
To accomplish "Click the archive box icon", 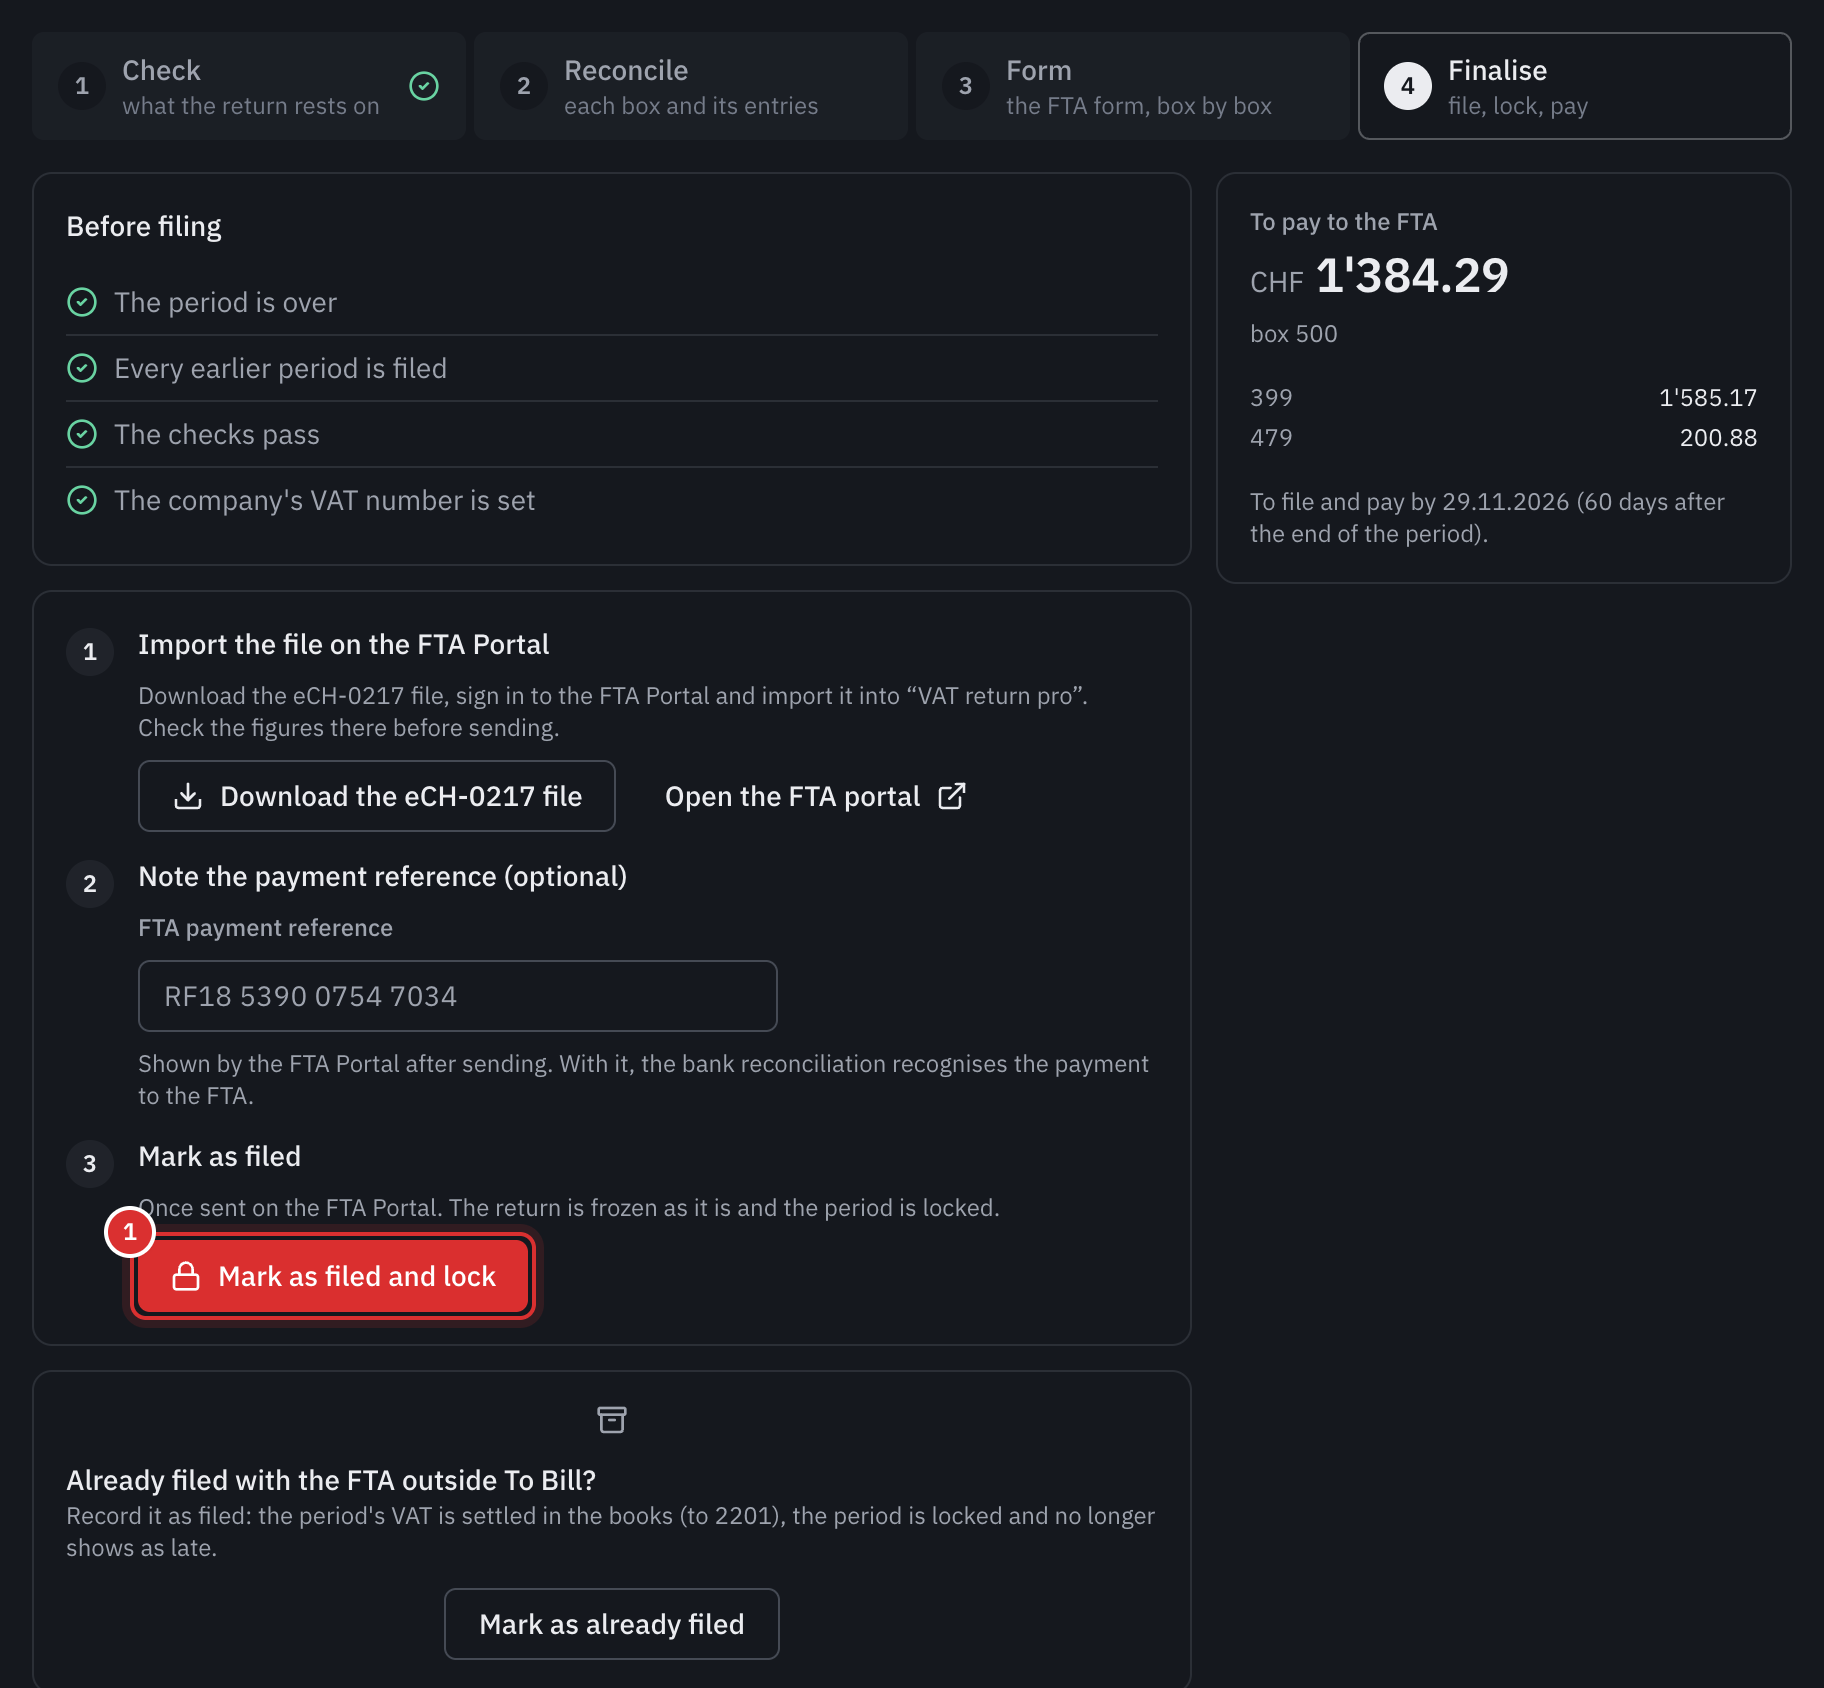I will (612, 1420).
